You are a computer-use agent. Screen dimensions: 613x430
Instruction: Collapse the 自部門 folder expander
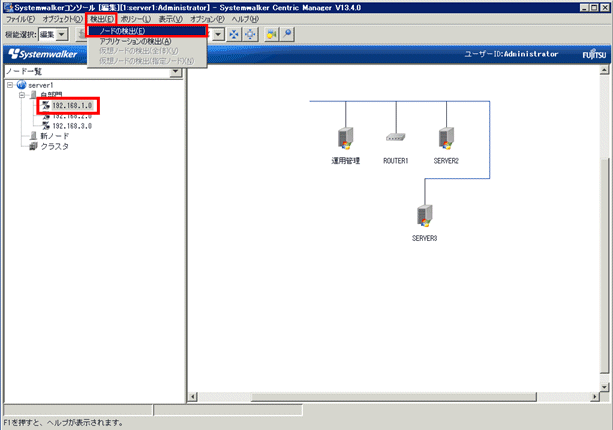pyautogui.click(x=21, y=95)
